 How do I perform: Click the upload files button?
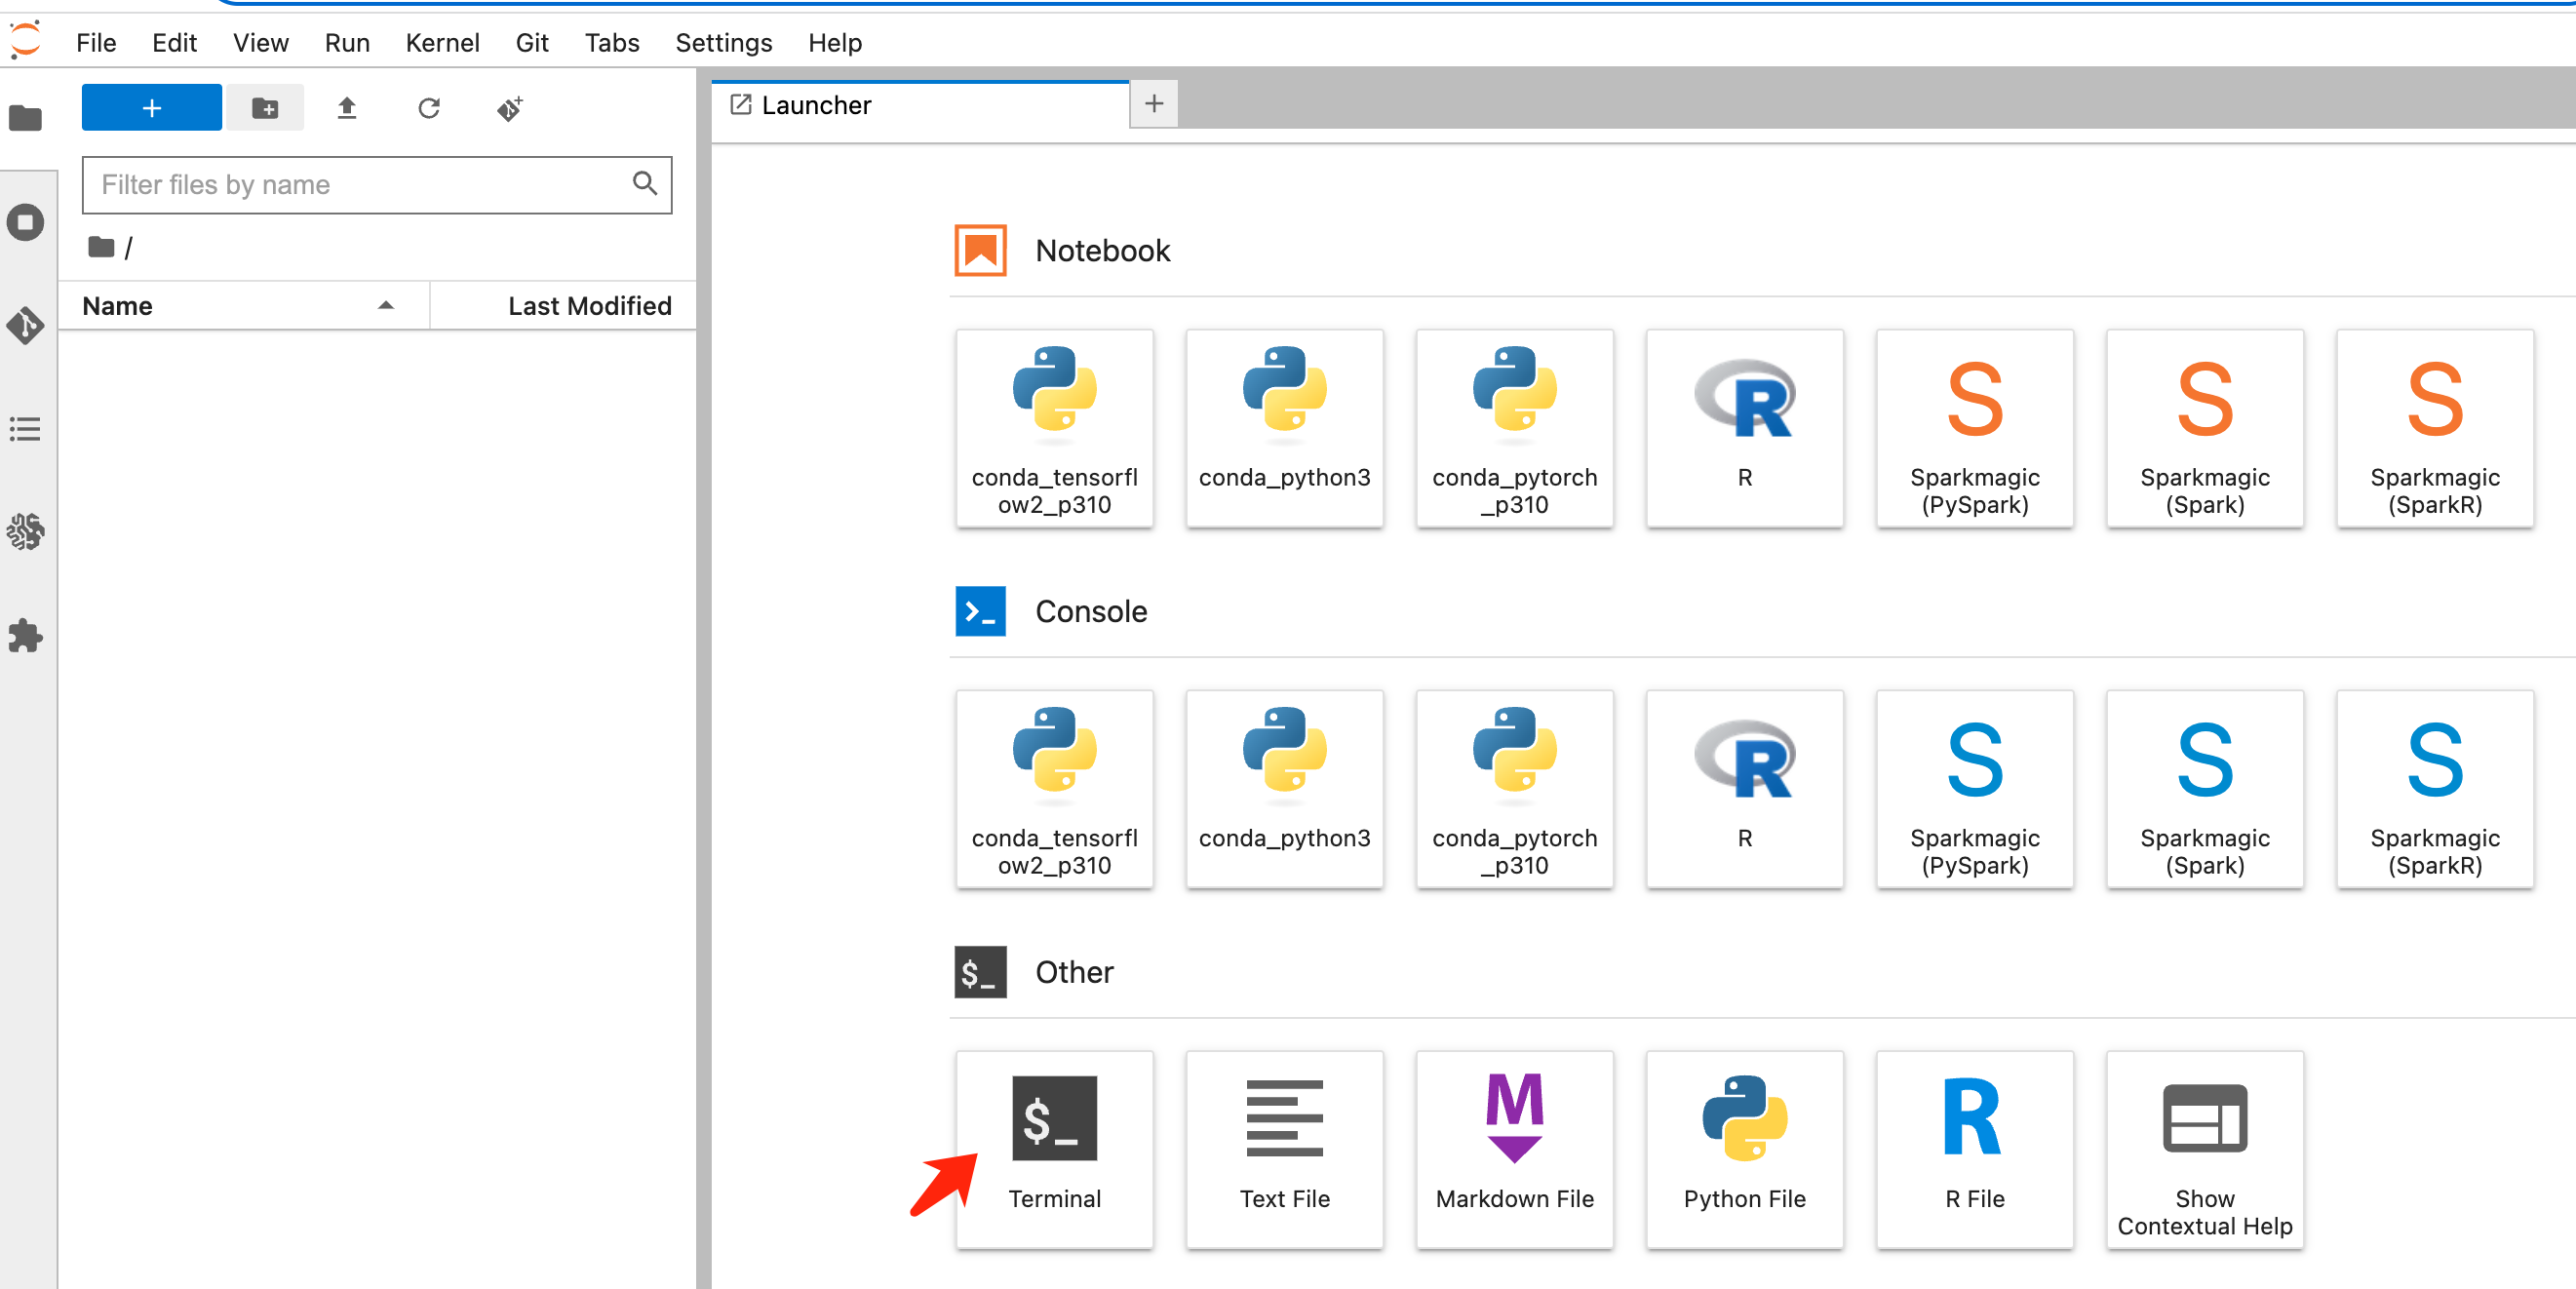click(343, 107)
